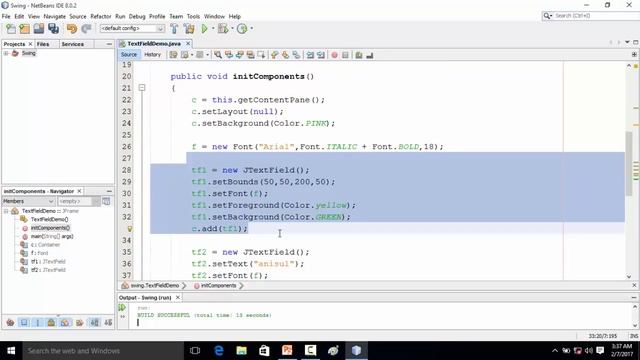Click the Open Project toolbar icon
This screenshot has height=360, width=640.
tap(39, 29)
